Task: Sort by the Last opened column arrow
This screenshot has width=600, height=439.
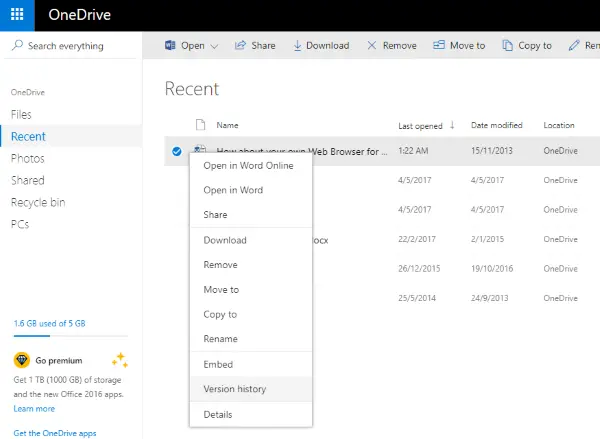Action: coord(452,125)
